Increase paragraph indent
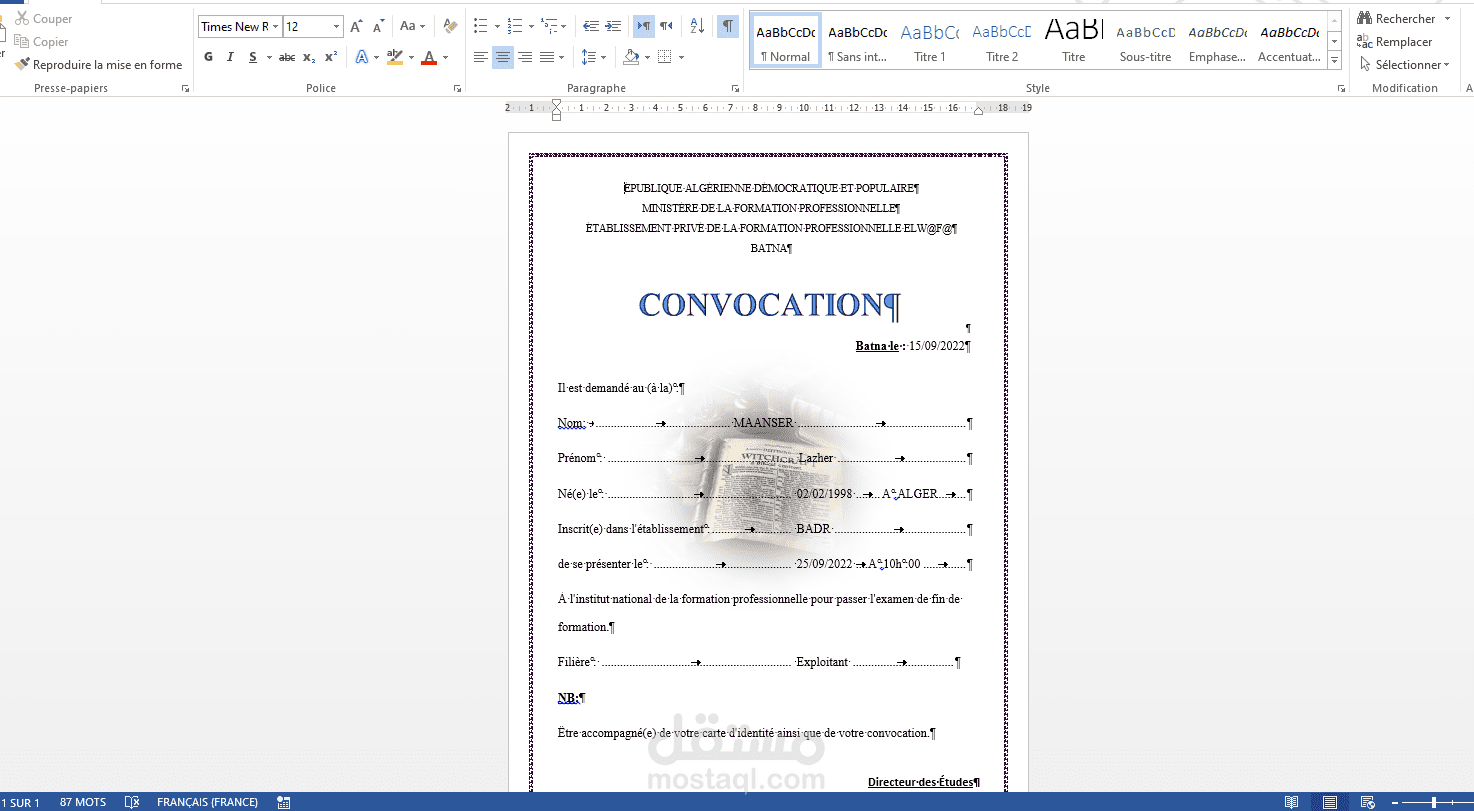The image size is (1474, 811). click(x=612, y=27)
